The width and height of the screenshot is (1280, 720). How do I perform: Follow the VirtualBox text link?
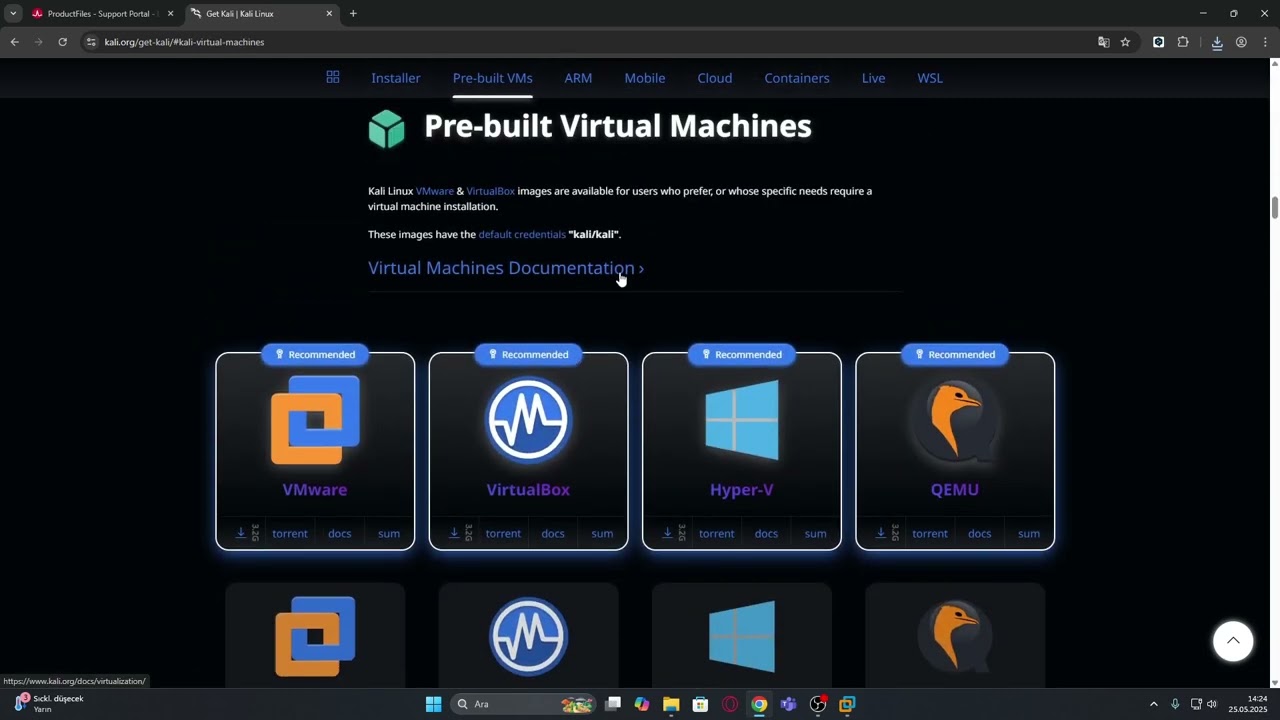(x=490, y=191)
